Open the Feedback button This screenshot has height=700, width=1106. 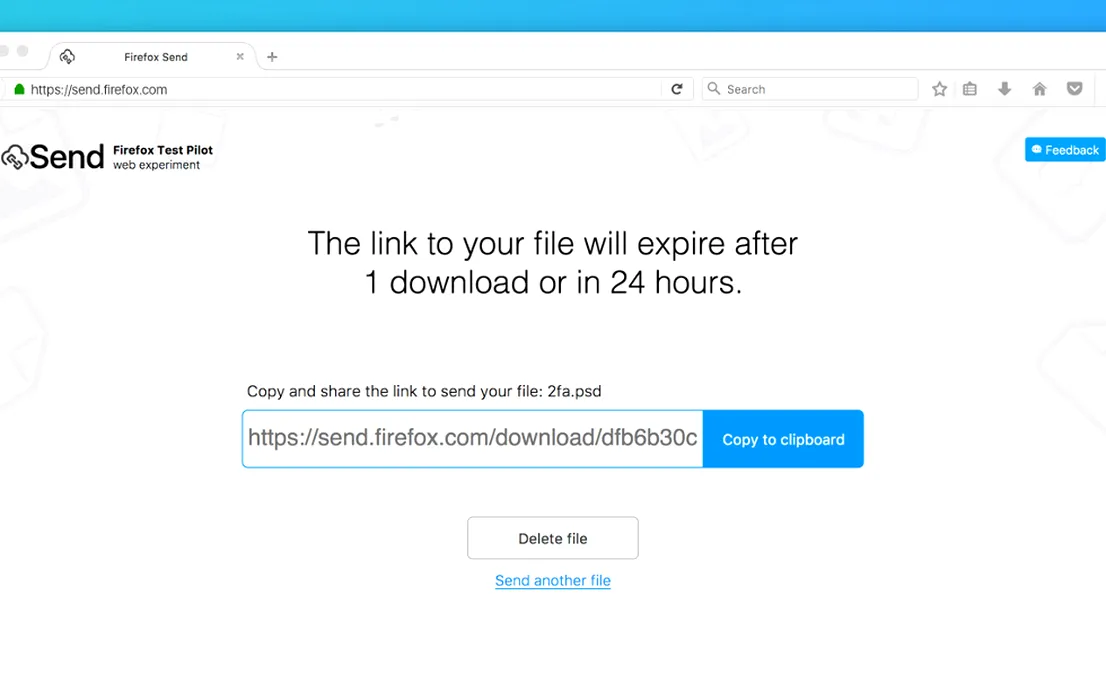(x=1065, y=150)
